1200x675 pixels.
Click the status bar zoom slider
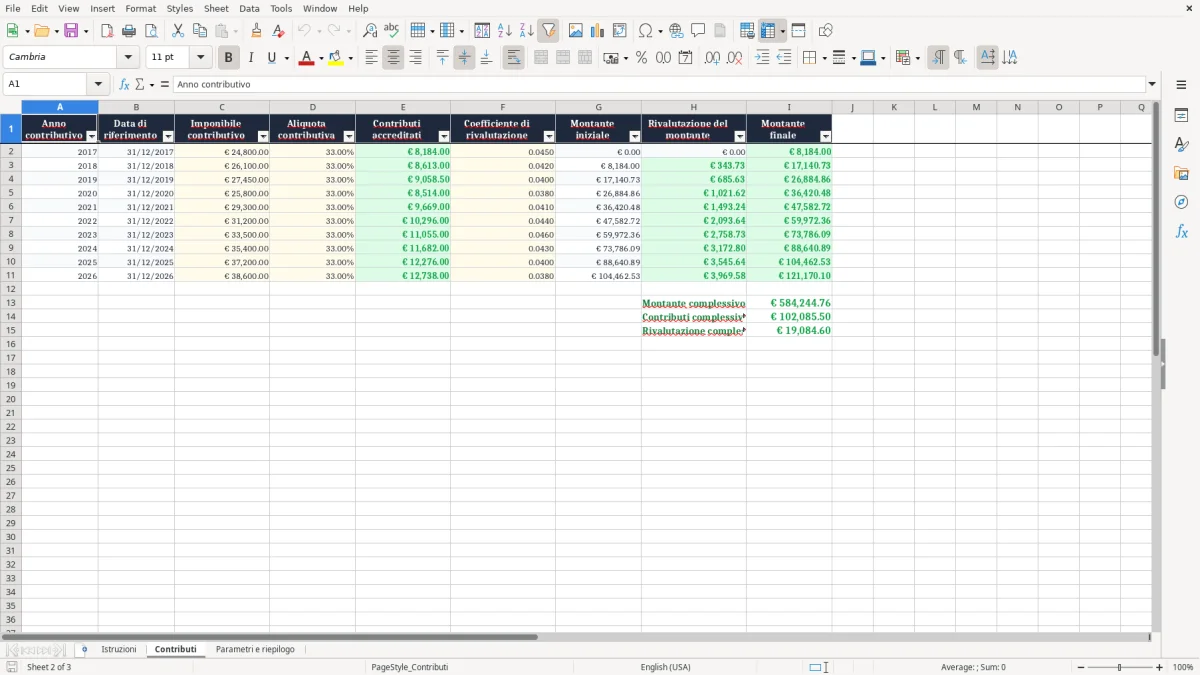tap(1120, 667)
